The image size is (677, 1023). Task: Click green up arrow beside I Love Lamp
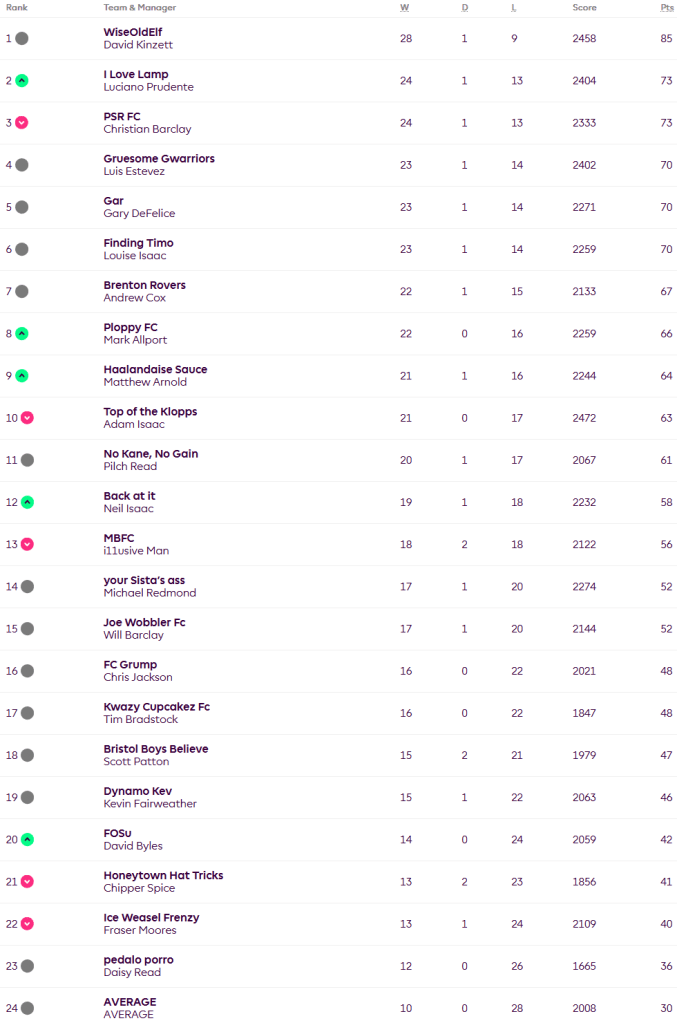pyautogui.click(x=22, y=81)
